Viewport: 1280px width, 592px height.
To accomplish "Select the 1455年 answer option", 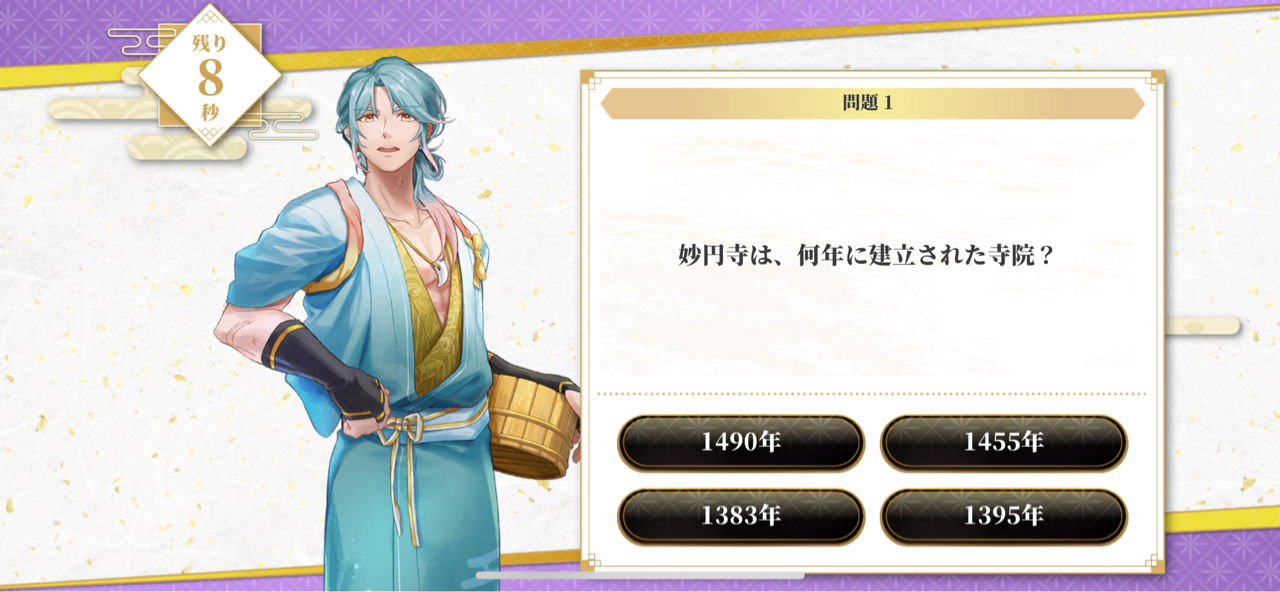I will [1003, 443].
